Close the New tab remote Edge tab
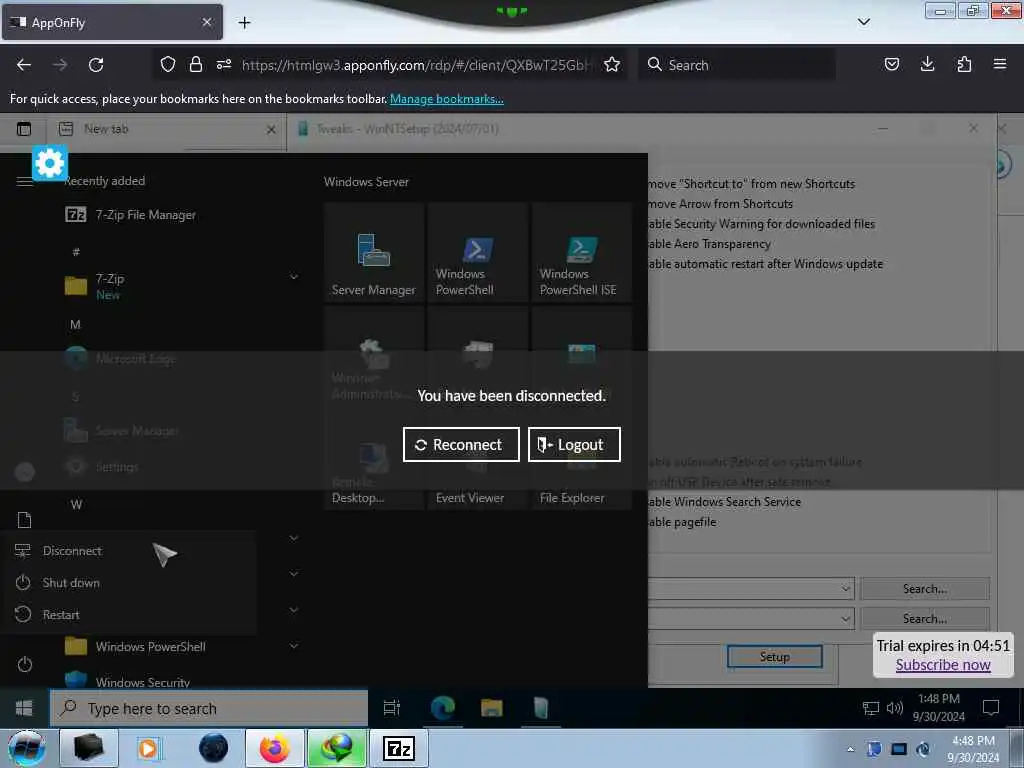The width and height of the screenshot is (1024, 768). 271,130
